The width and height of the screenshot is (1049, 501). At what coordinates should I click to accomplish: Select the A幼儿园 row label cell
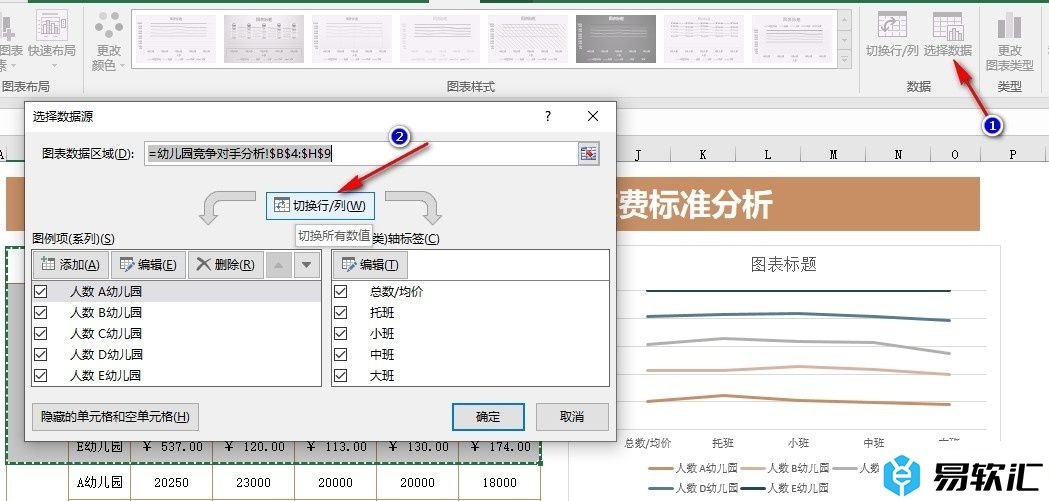point(100,482)
